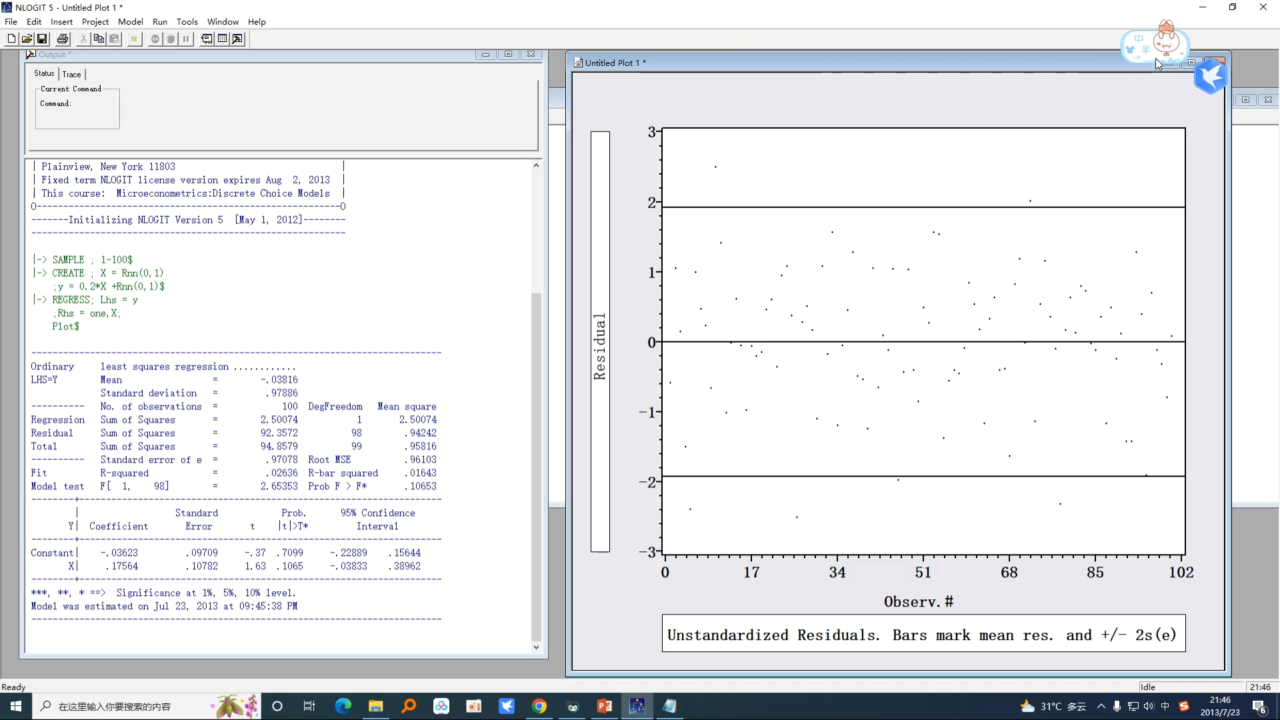The width and height of the screenshot is (1280, 720).
Task: Switch to the Trace tab
Action: [72, 74]
